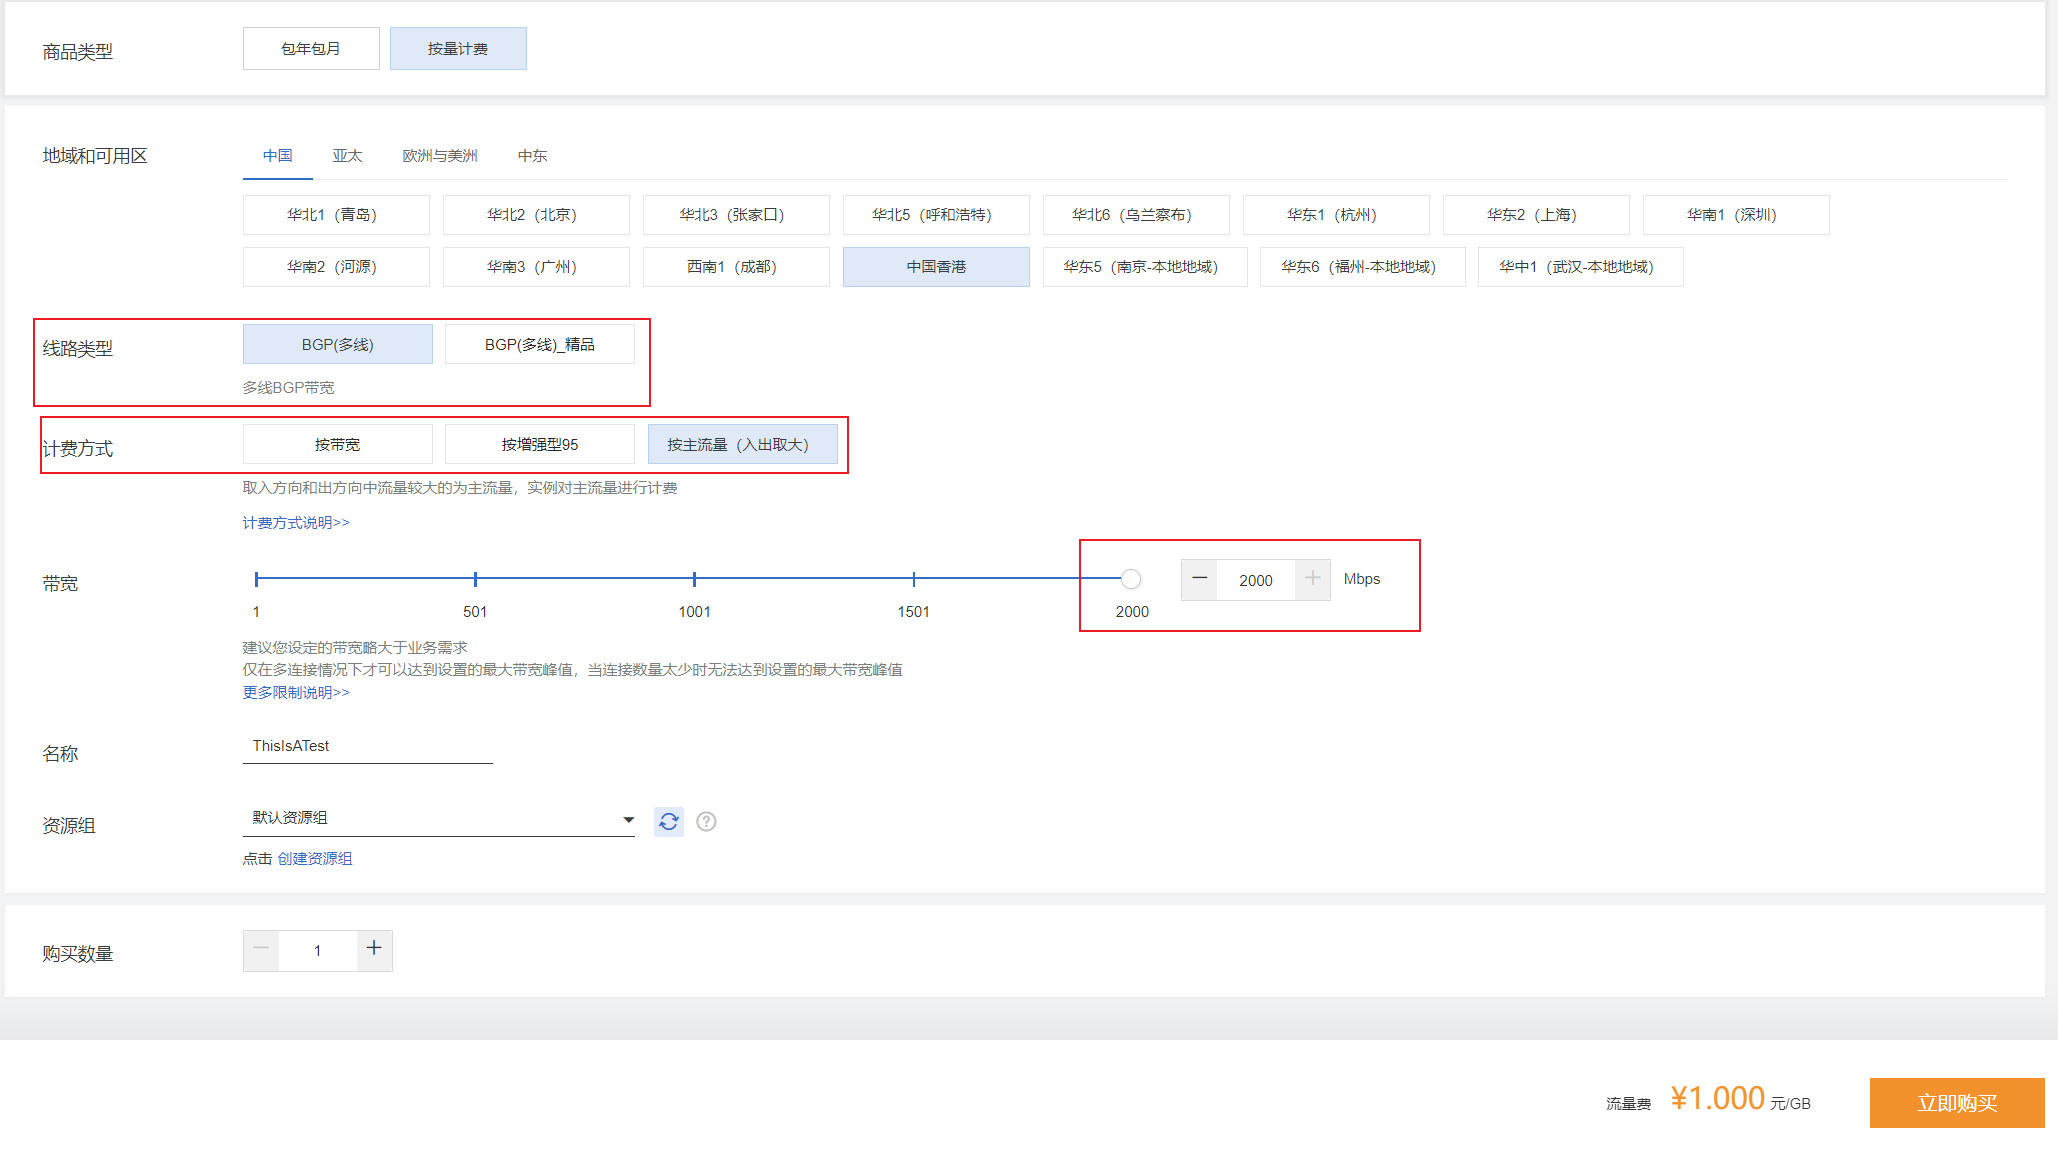Image resolution: width=2058 pixels, height=1160 pixels.
Task: Choose BGP(多线)_精品 line type
Action: pos(540,344)
